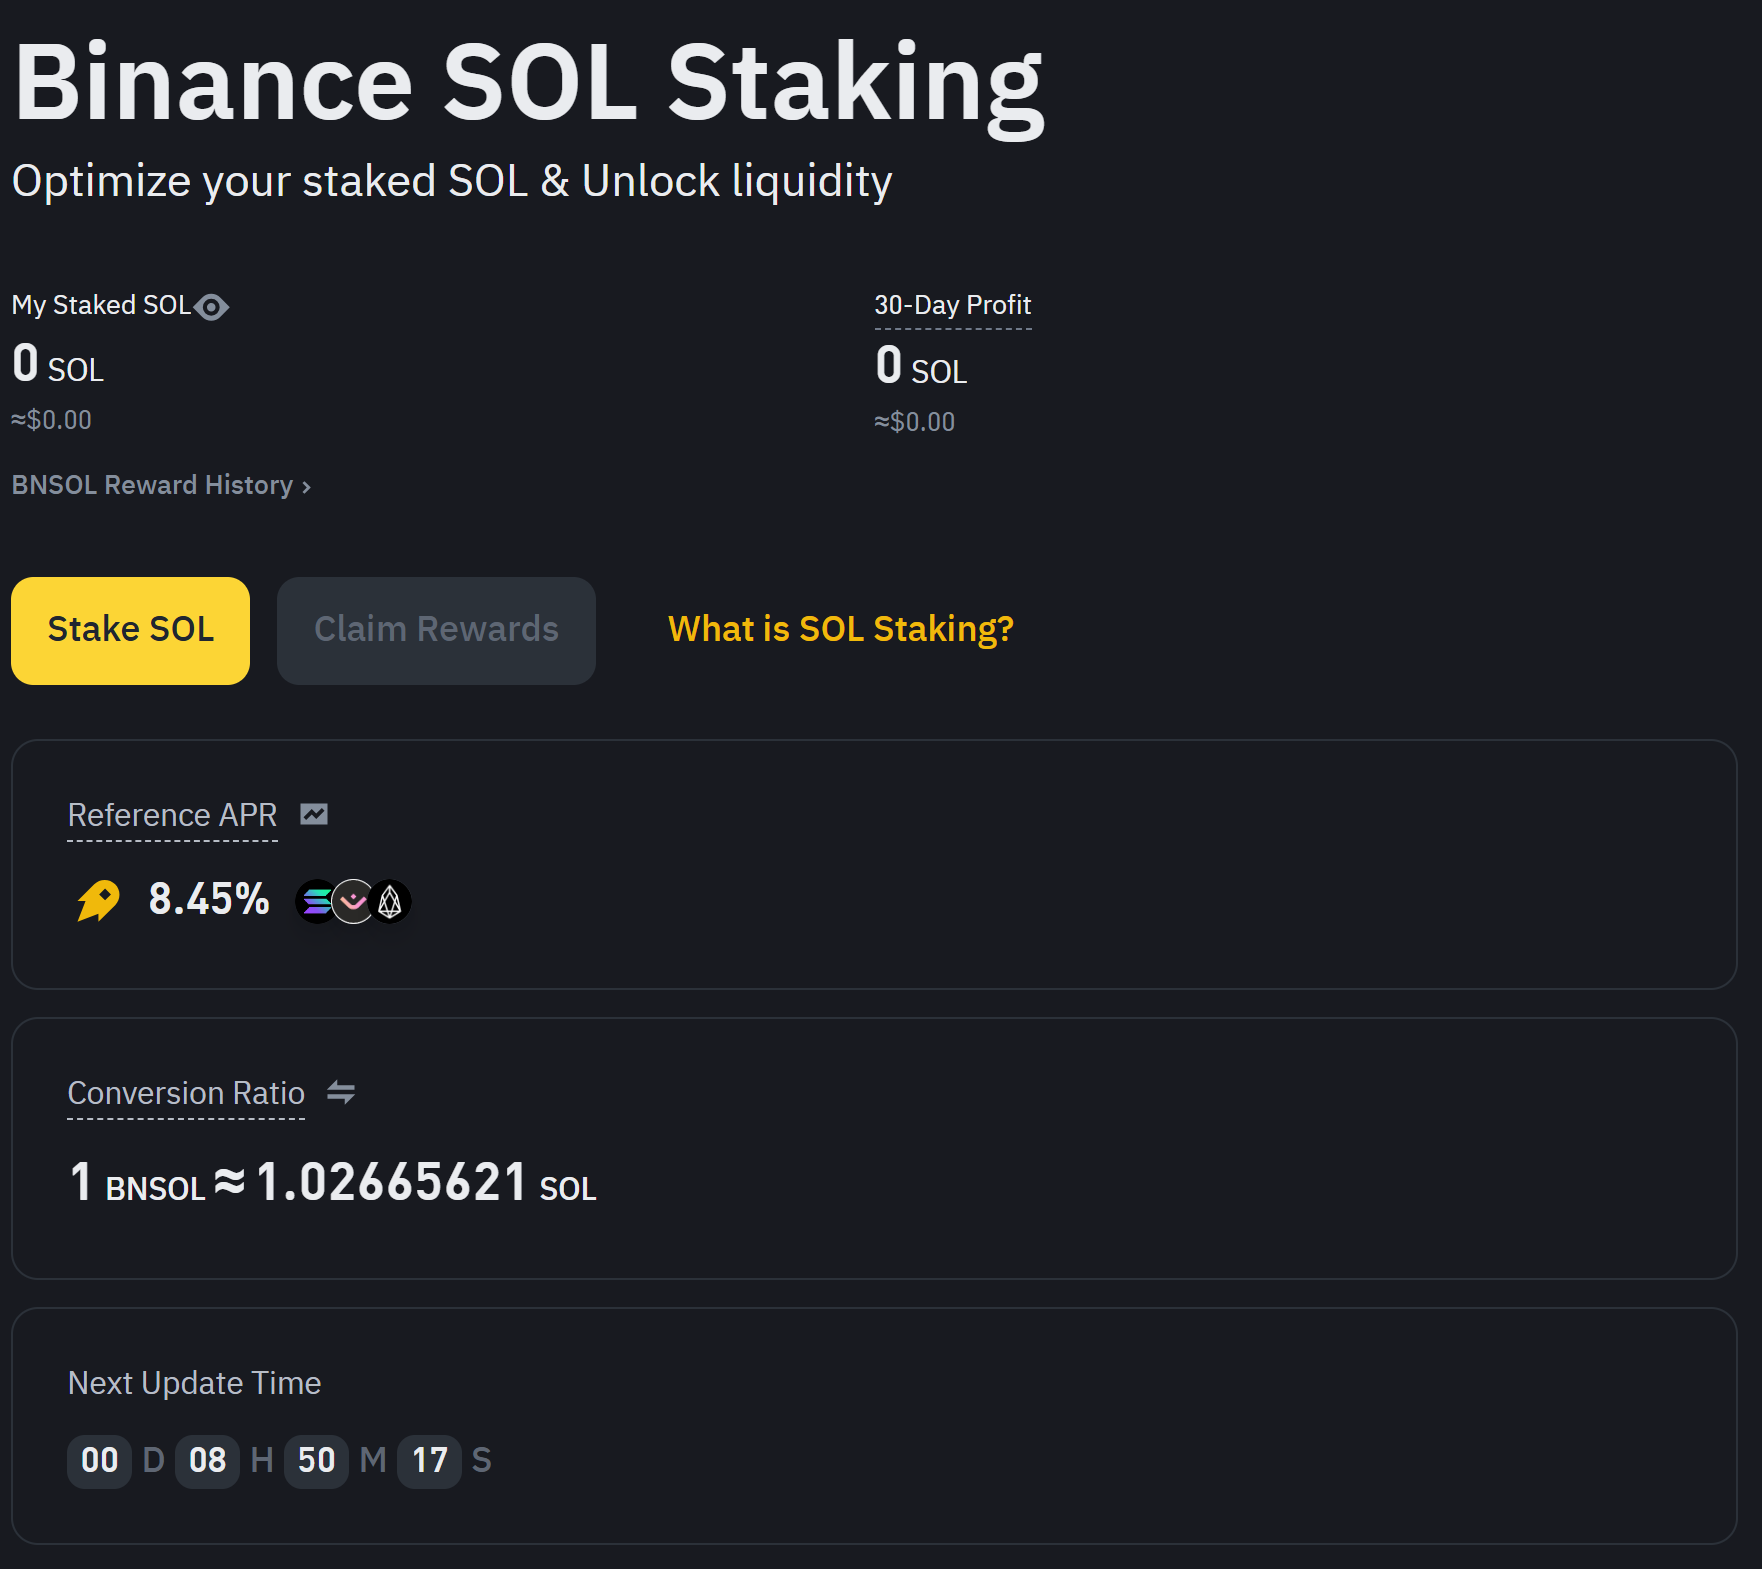Click the 00 days countdown box

coord(99,1461)
